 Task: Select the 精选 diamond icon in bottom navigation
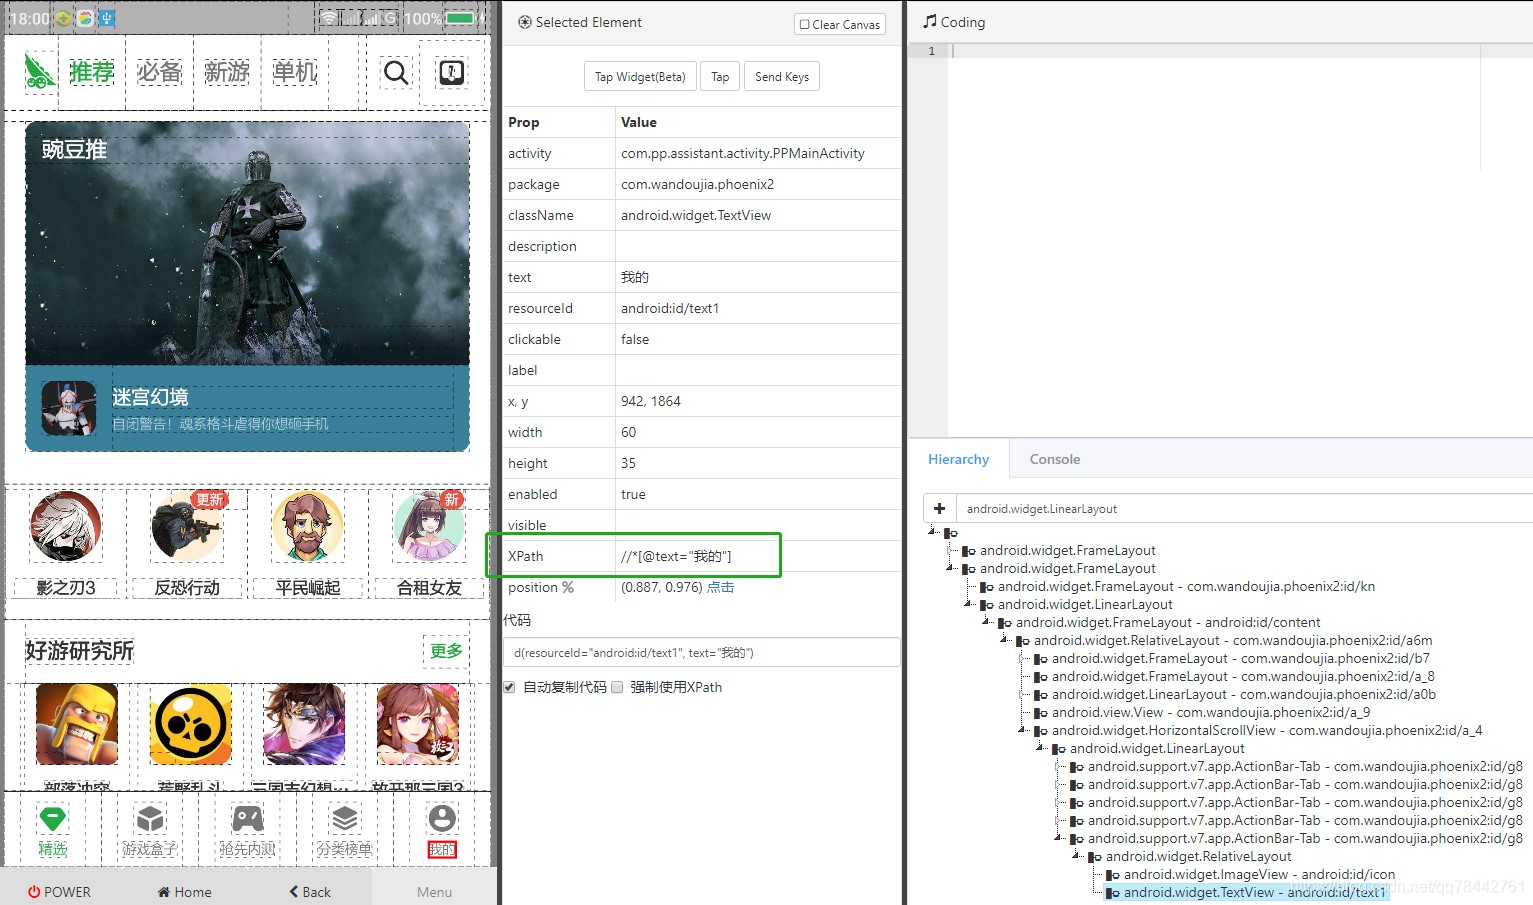click(53, 820)
